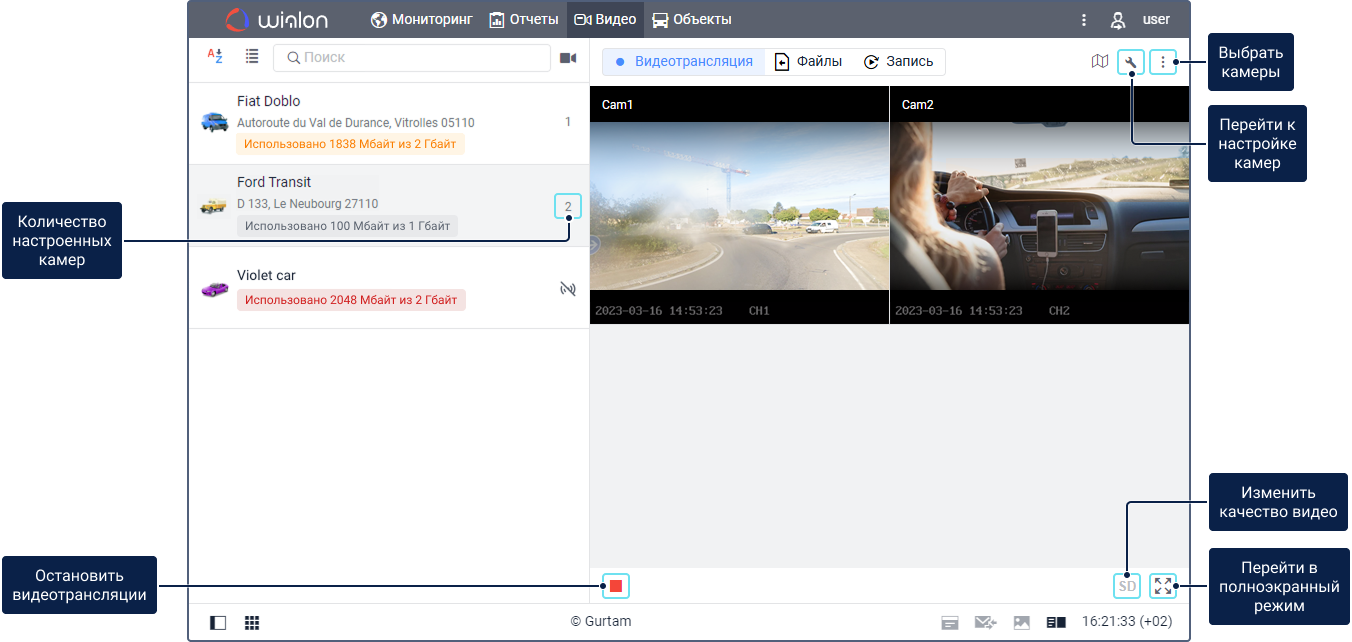
Task: Go to the Мониторинг menu item
Action: (x=421, y=20)
